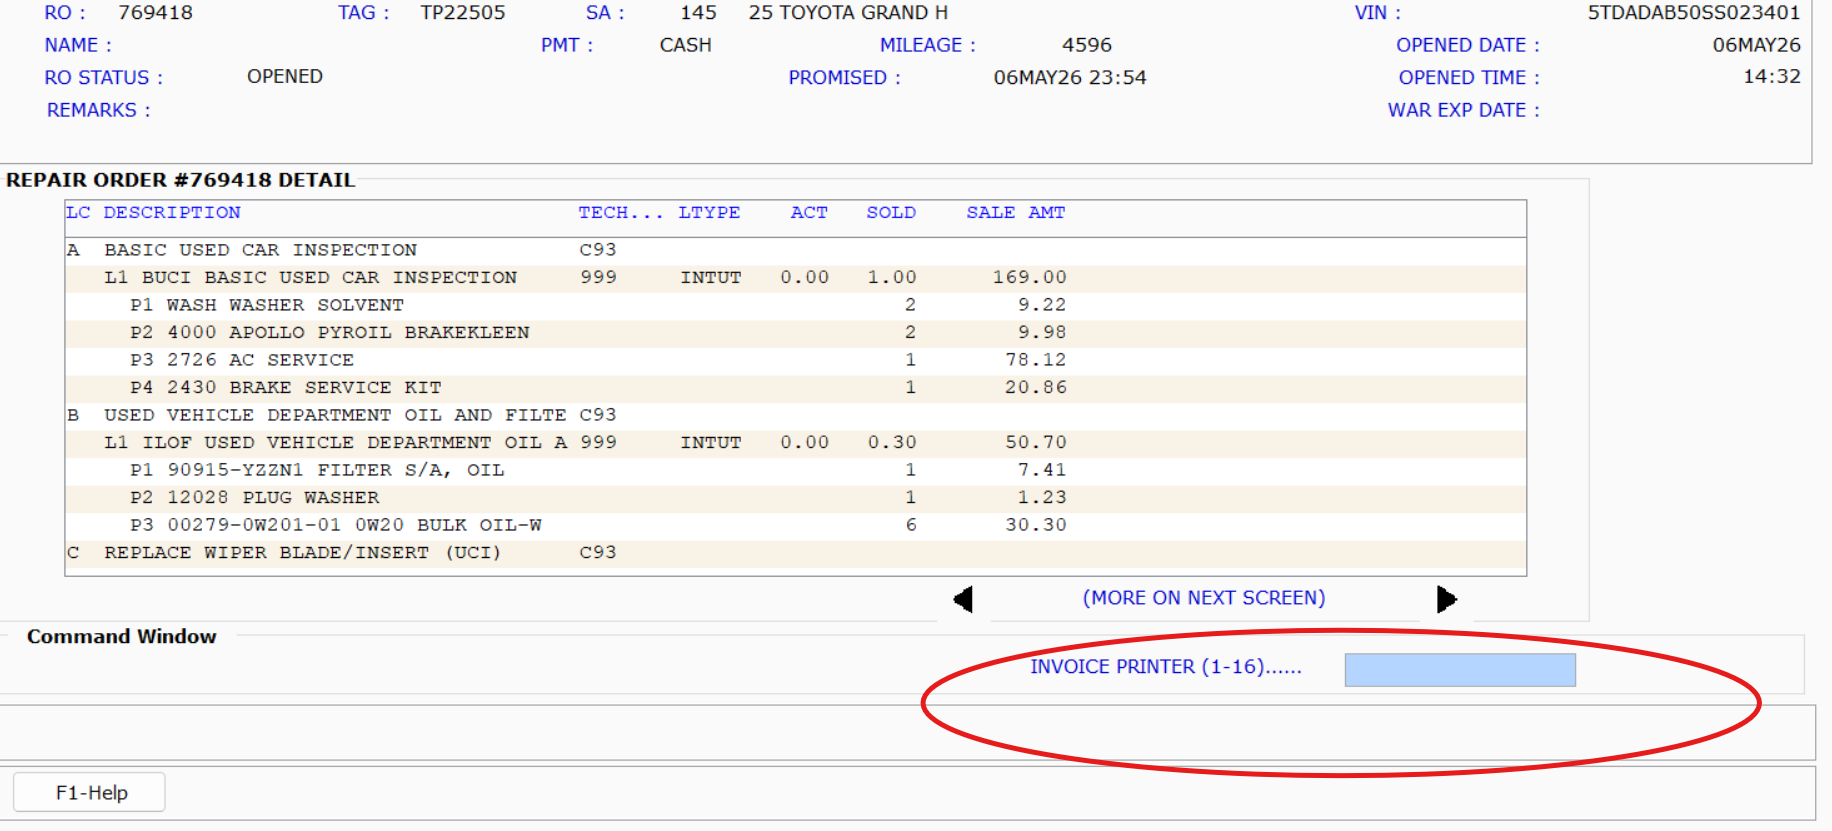Select line B USED VEHICLE DEPARTMENT OIL AND FILTE
Image resolution: width=1832 pixels, height=831 pixels.
click(795, 415)
